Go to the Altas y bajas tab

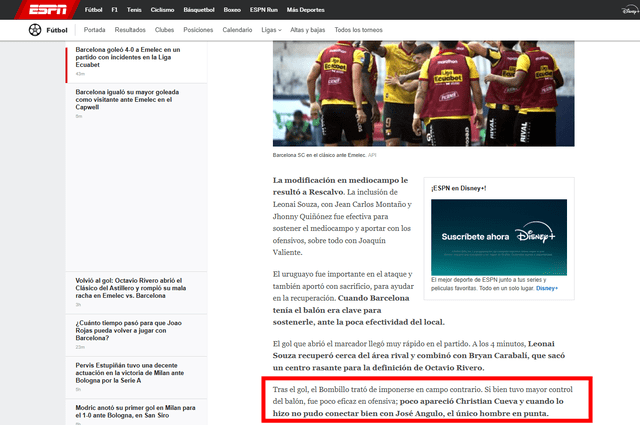[307, 30]
